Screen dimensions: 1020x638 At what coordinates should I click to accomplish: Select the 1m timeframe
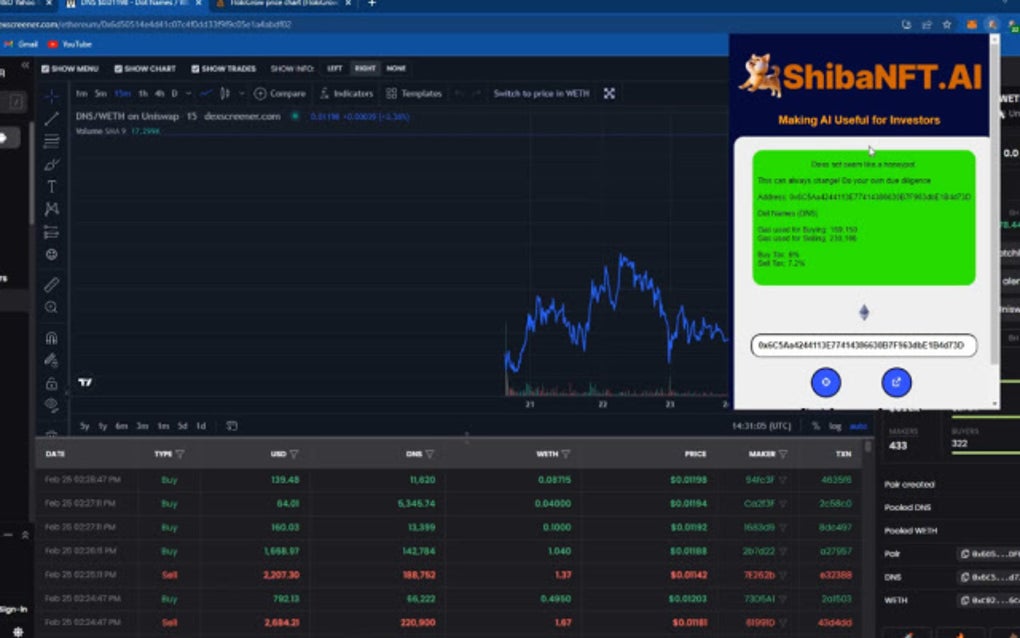[81, 94]
